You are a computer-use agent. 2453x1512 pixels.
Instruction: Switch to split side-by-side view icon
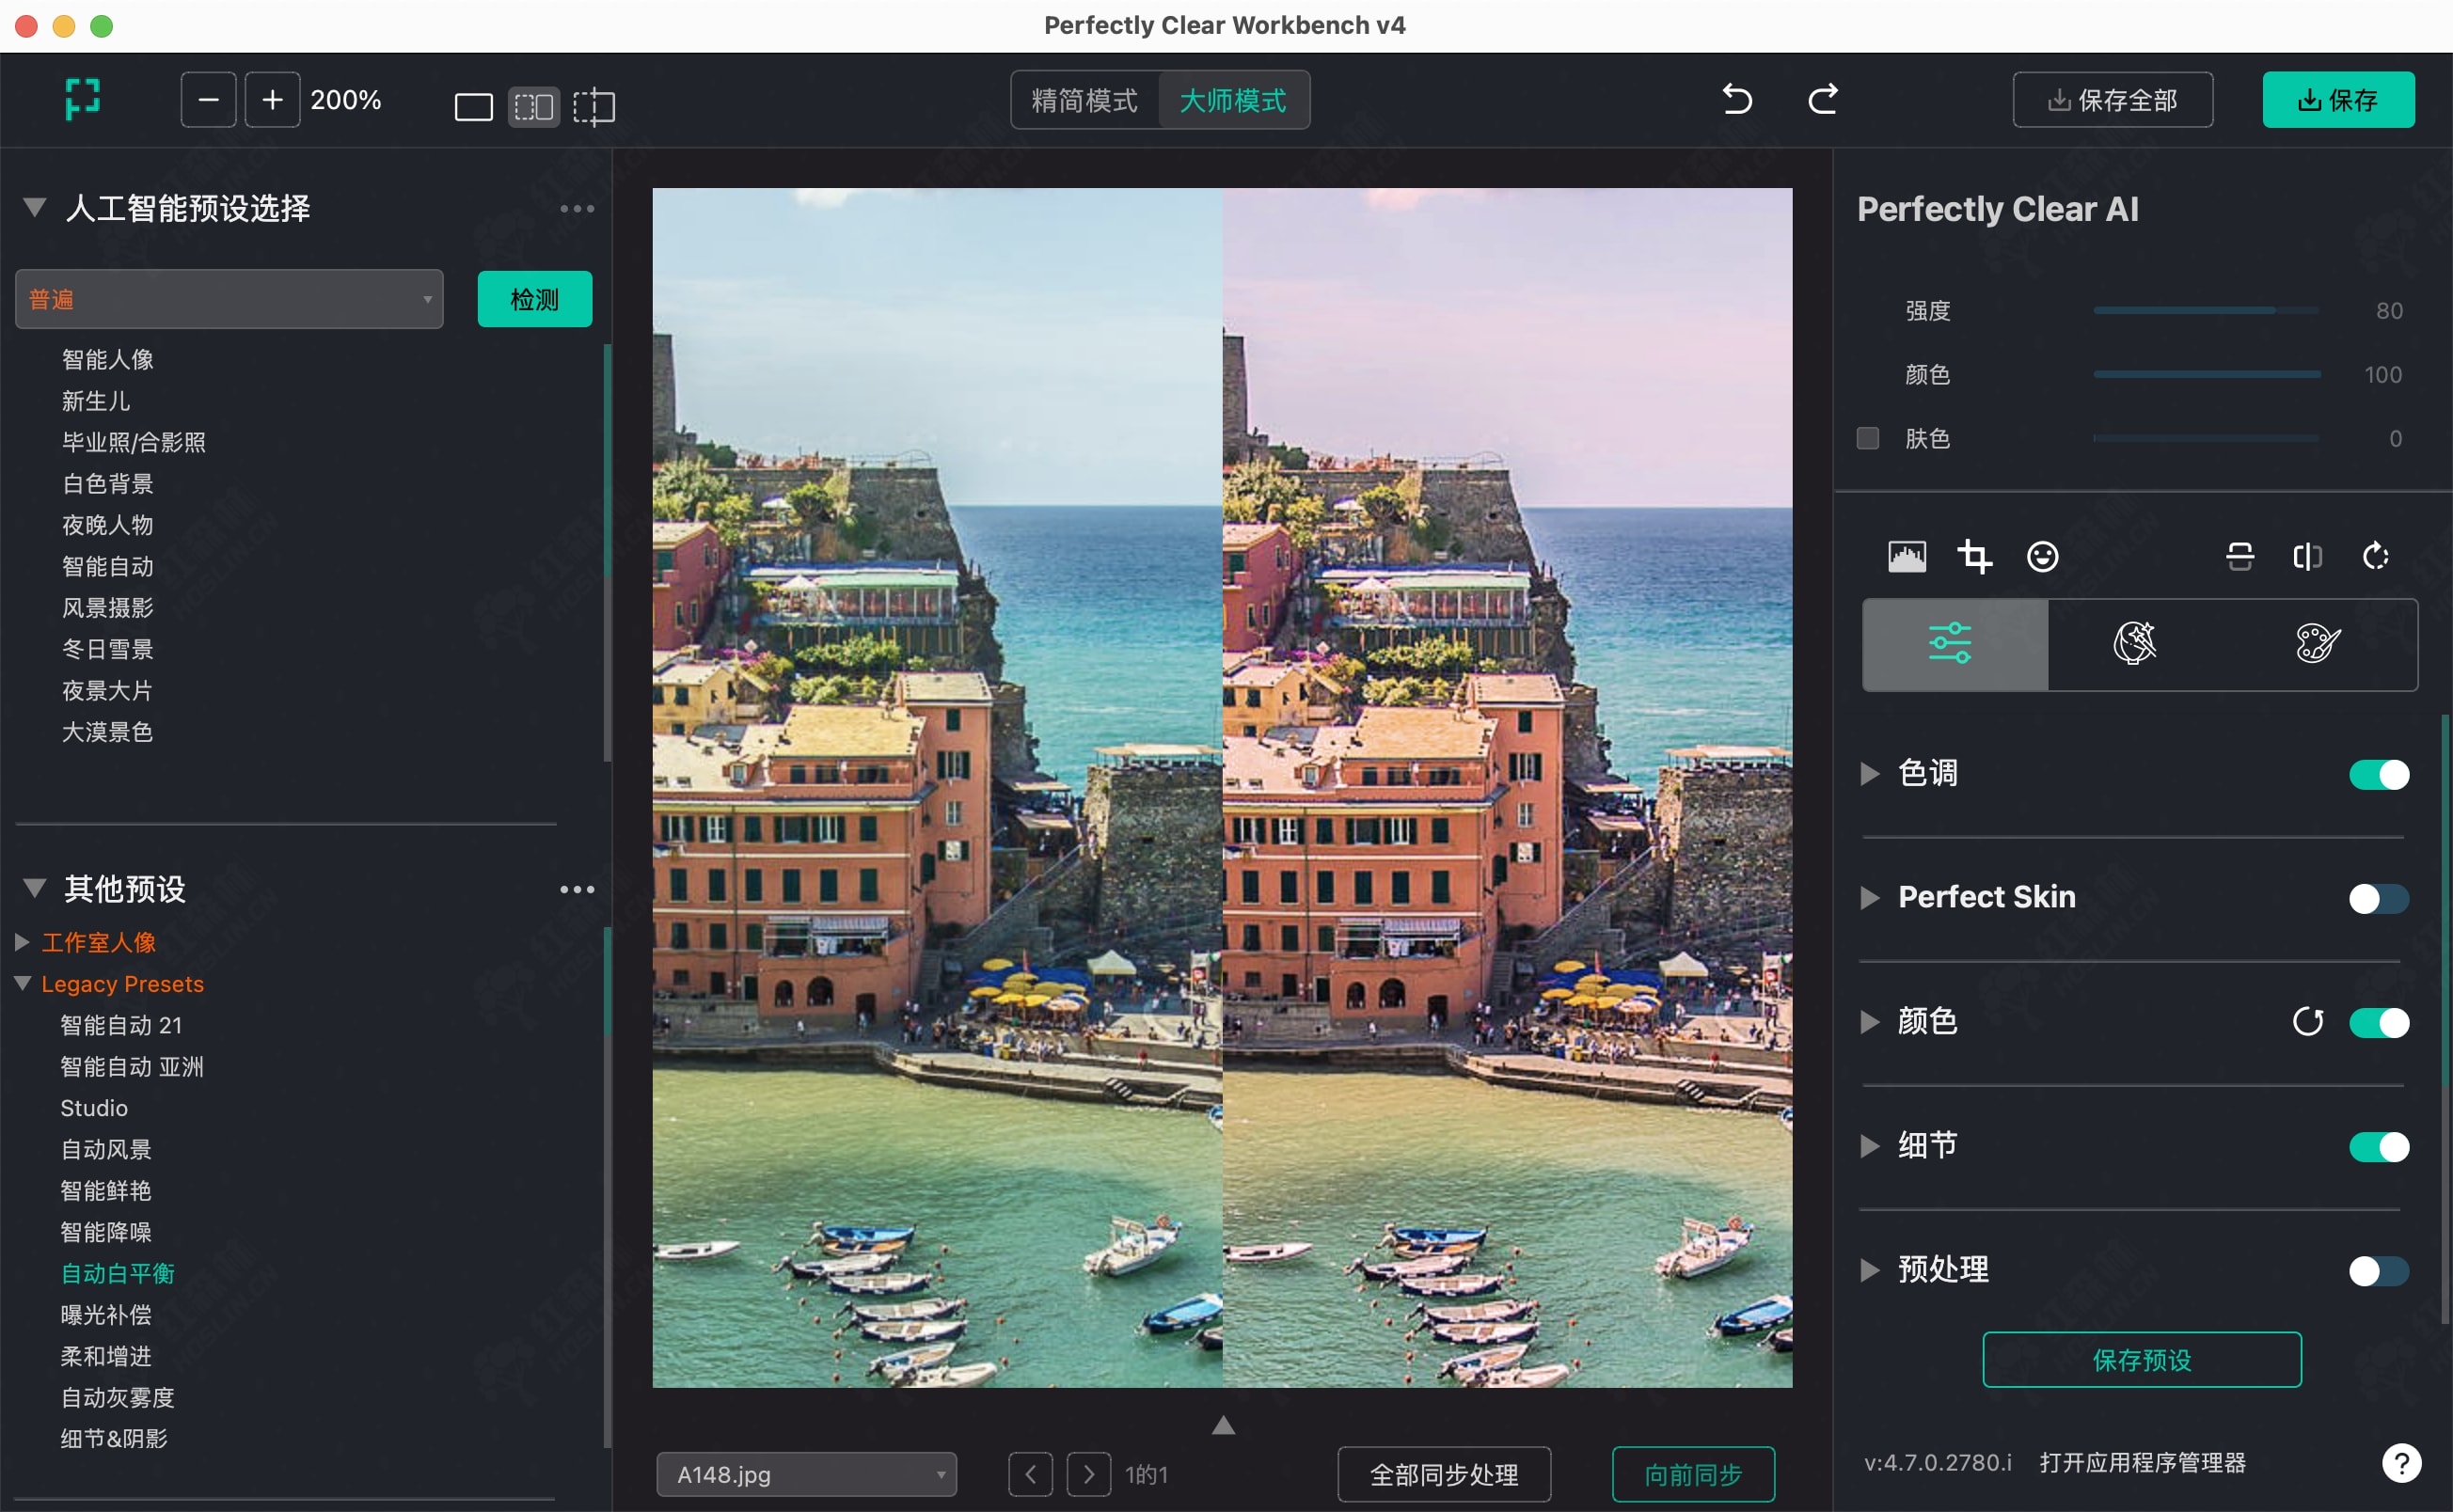[533, 106]
